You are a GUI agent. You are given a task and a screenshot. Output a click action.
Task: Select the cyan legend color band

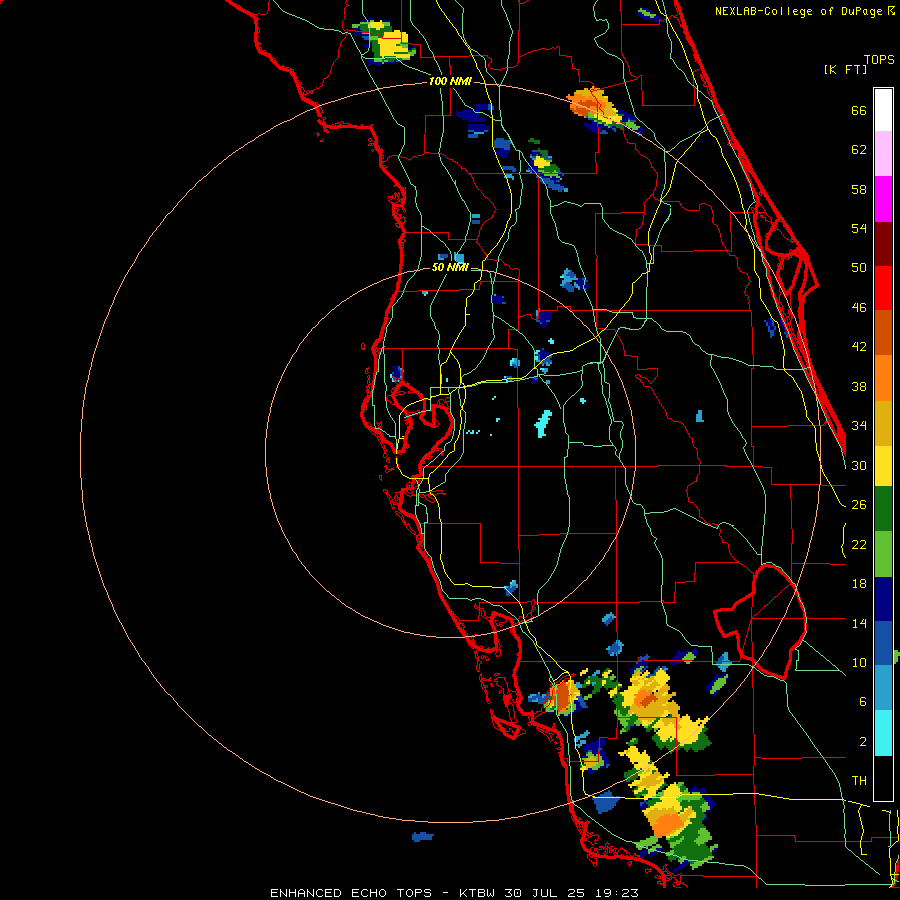[x=883, y=733]
